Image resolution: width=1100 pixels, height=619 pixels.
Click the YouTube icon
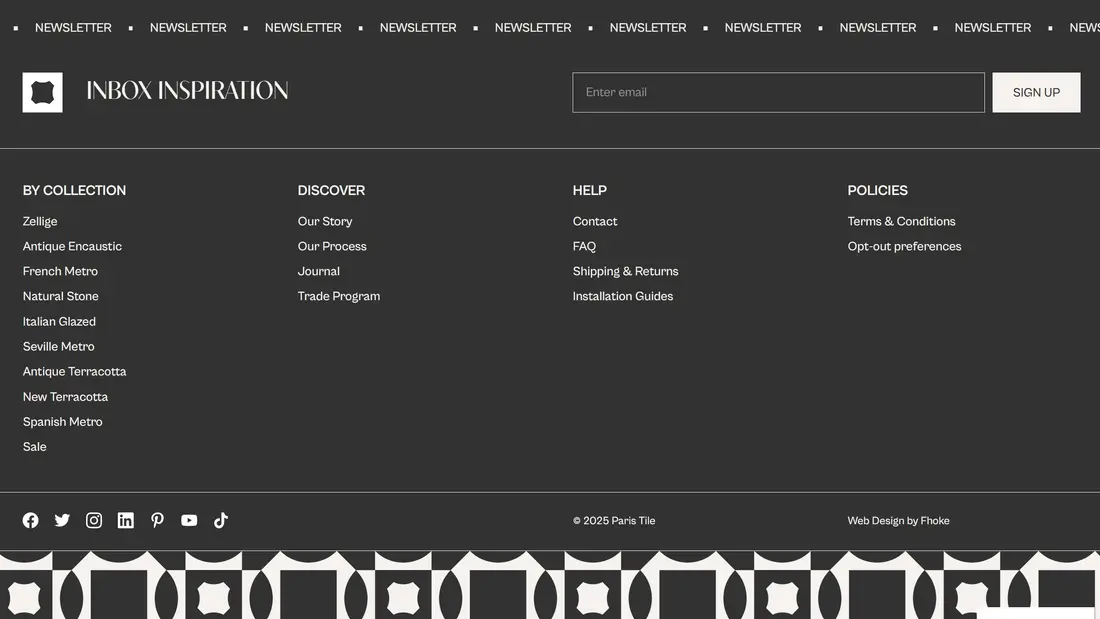pos(189,520)
